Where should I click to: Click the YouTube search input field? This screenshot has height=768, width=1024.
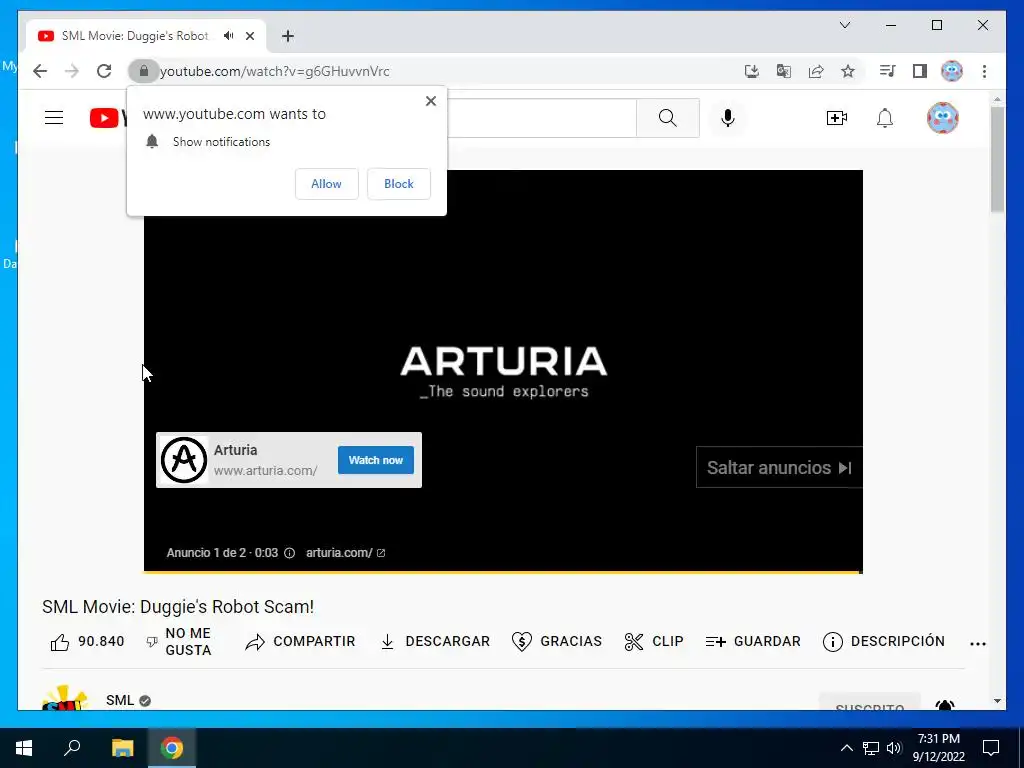tap(541, 118)
